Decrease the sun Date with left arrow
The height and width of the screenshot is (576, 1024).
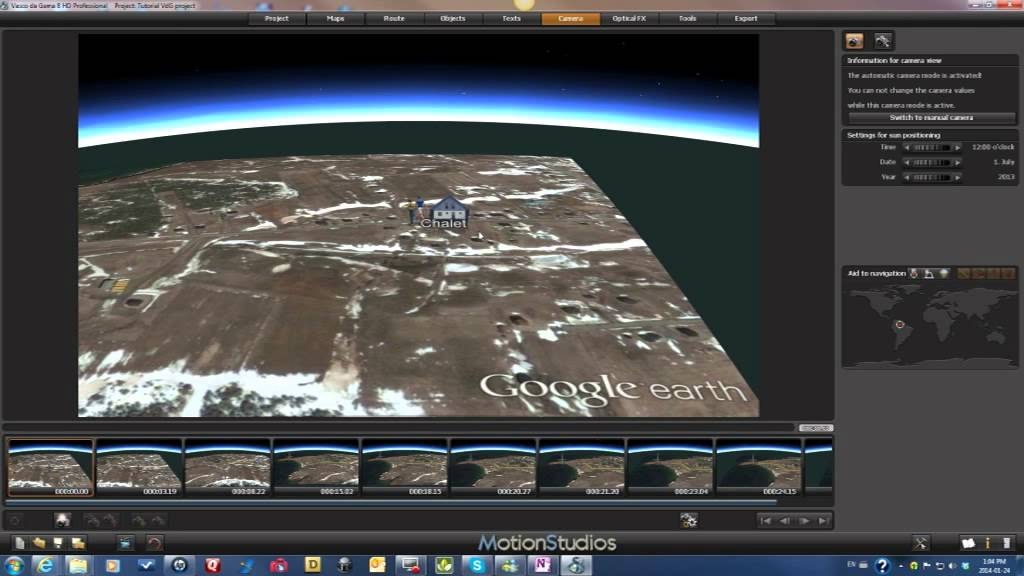pyautogui.click(x=907, y=162)
